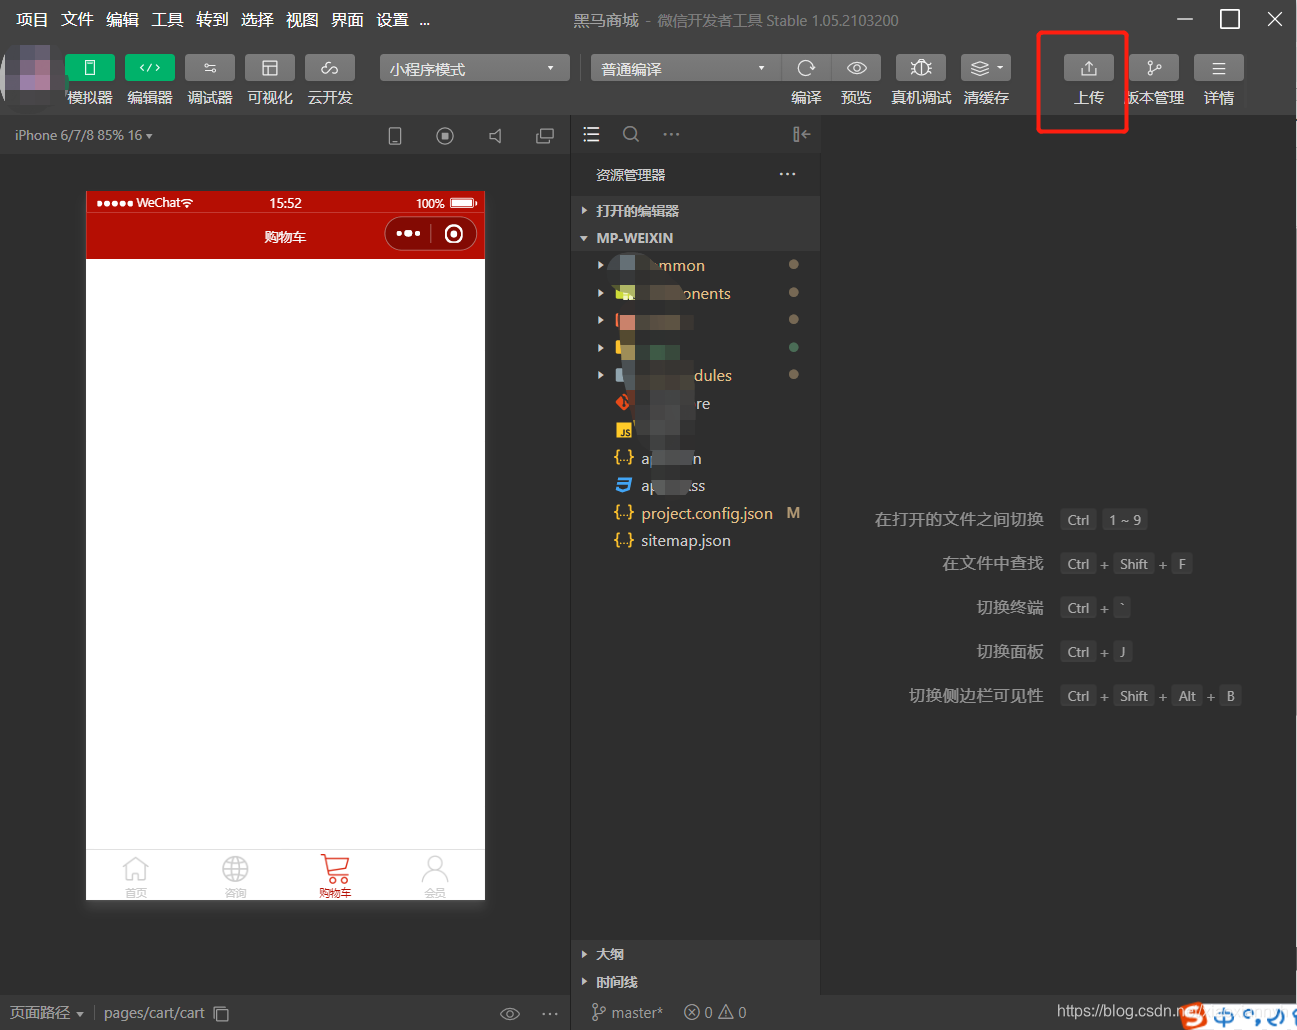This screenshot has height=1030, width=1297.
Task: Open the 视图 menu
Action: (302, 20)
